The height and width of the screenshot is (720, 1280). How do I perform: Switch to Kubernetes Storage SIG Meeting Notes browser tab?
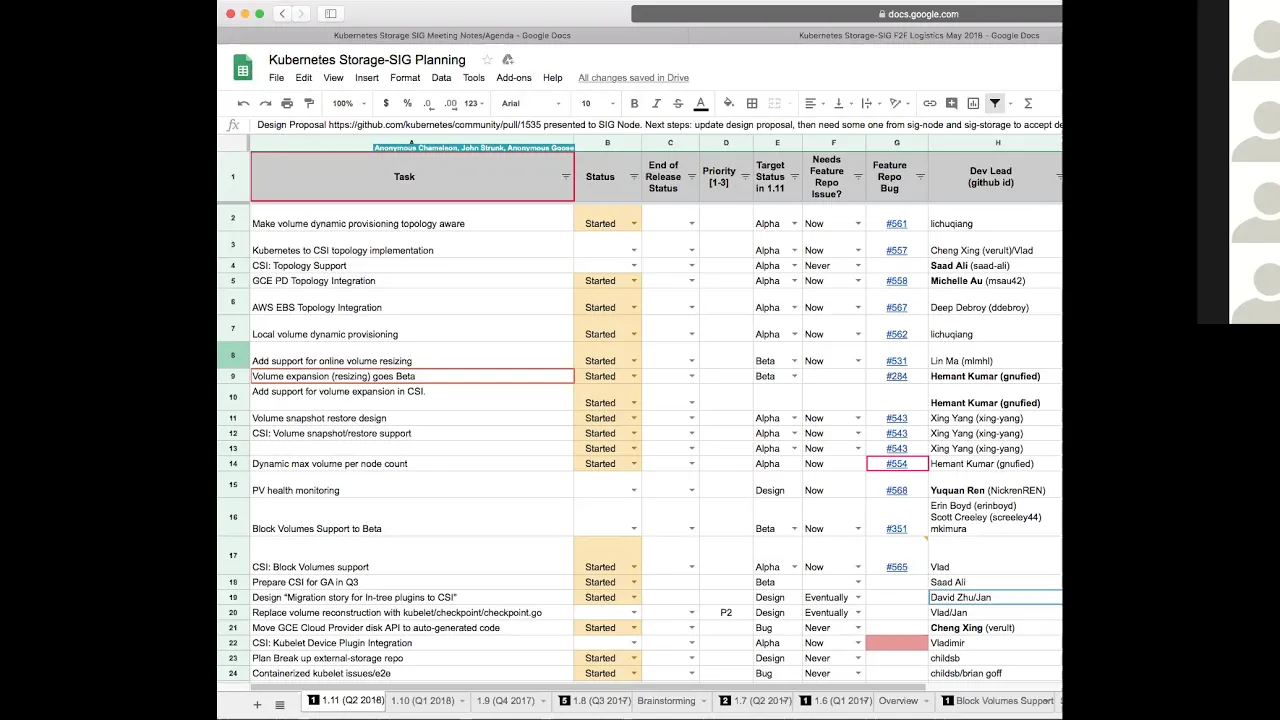pyautogui.click(x=453, y=36)
